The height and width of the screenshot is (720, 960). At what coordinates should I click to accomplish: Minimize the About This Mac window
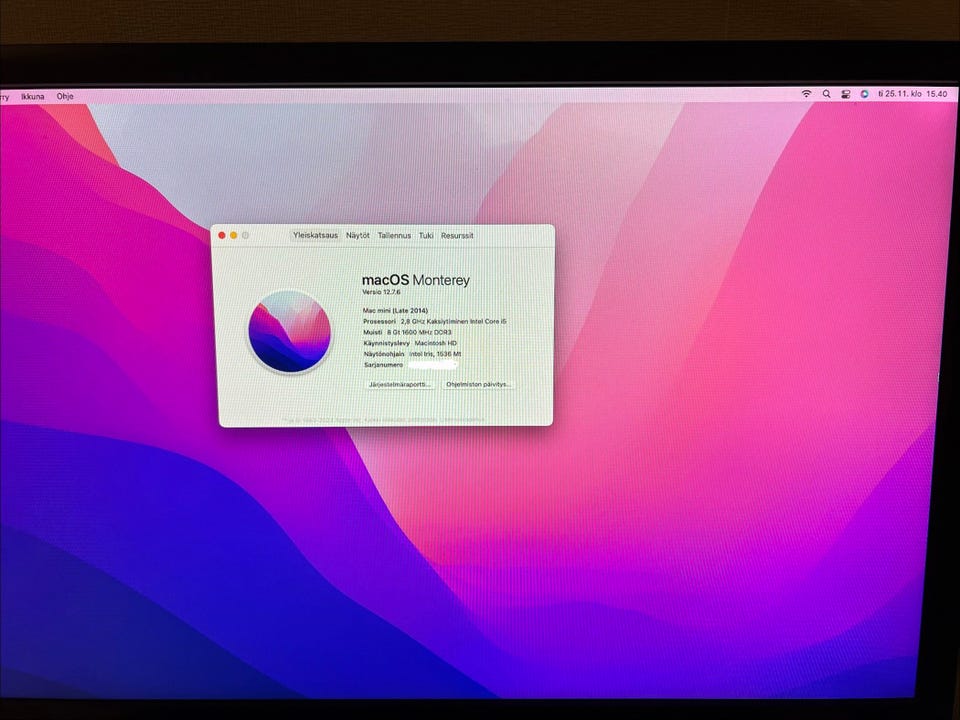233,235
